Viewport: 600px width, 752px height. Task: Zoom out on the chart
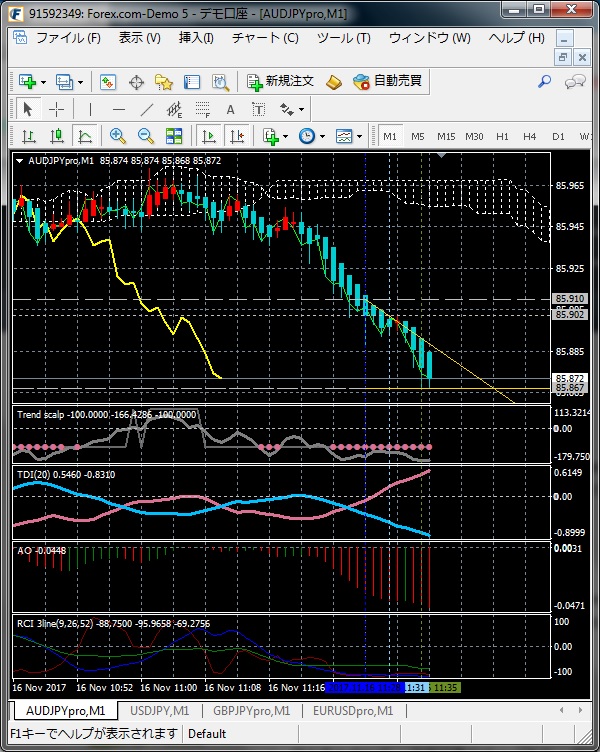click(146, 137)
